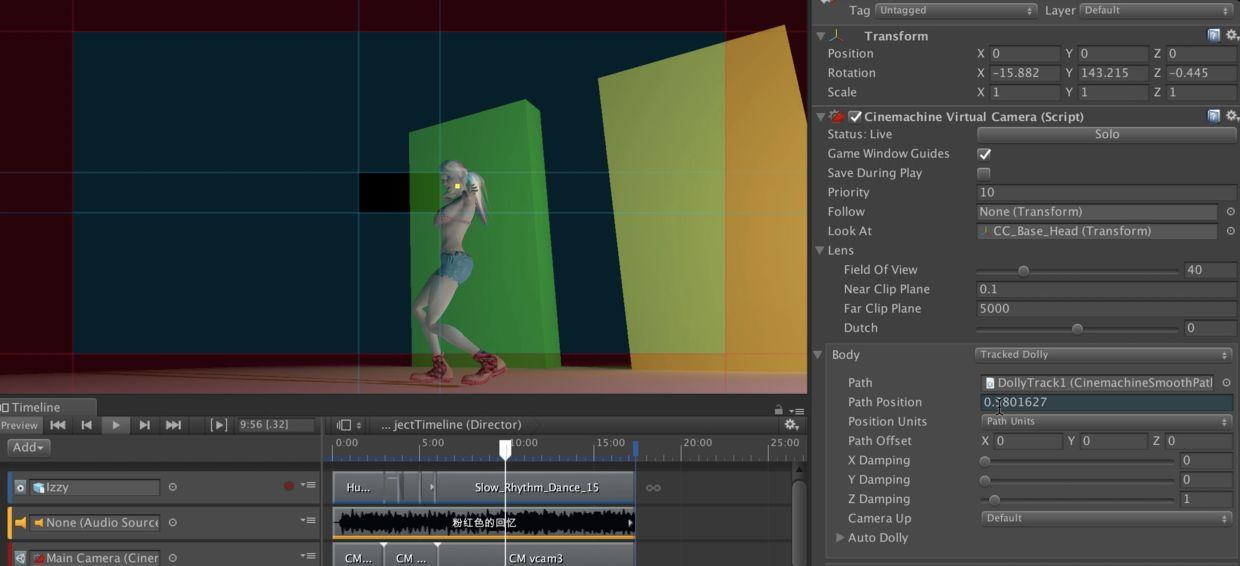Jump to the Timeline start
The width and height of the screenshot is (1240, 566).
point(58,425)
